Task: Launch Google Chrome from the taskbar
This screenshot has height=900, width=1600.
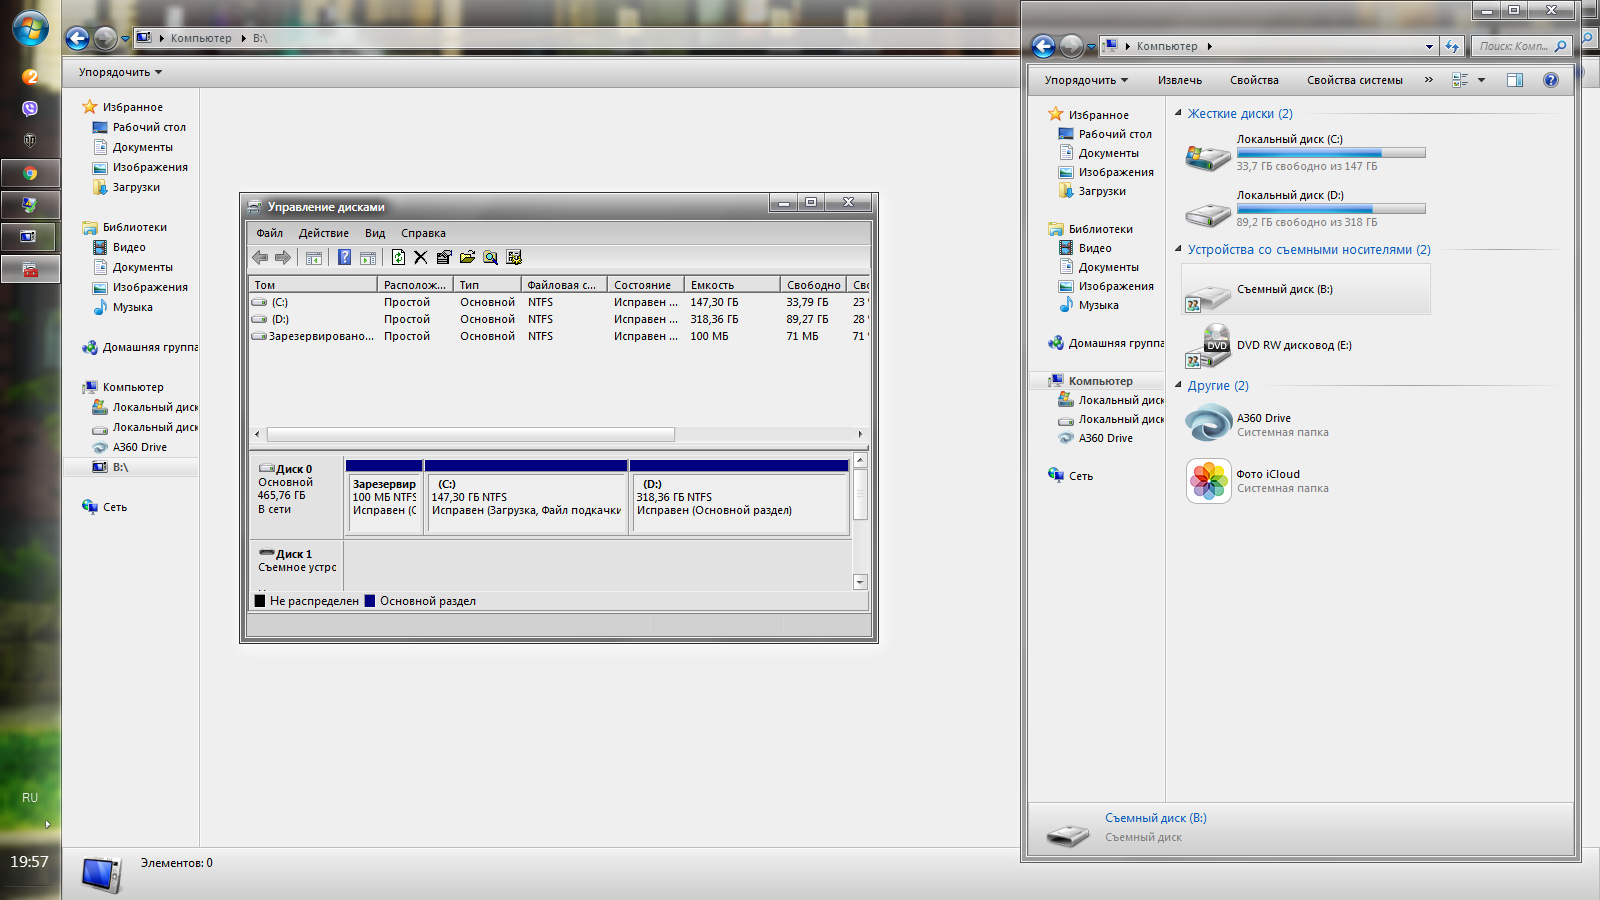Action: pos(30,173)
